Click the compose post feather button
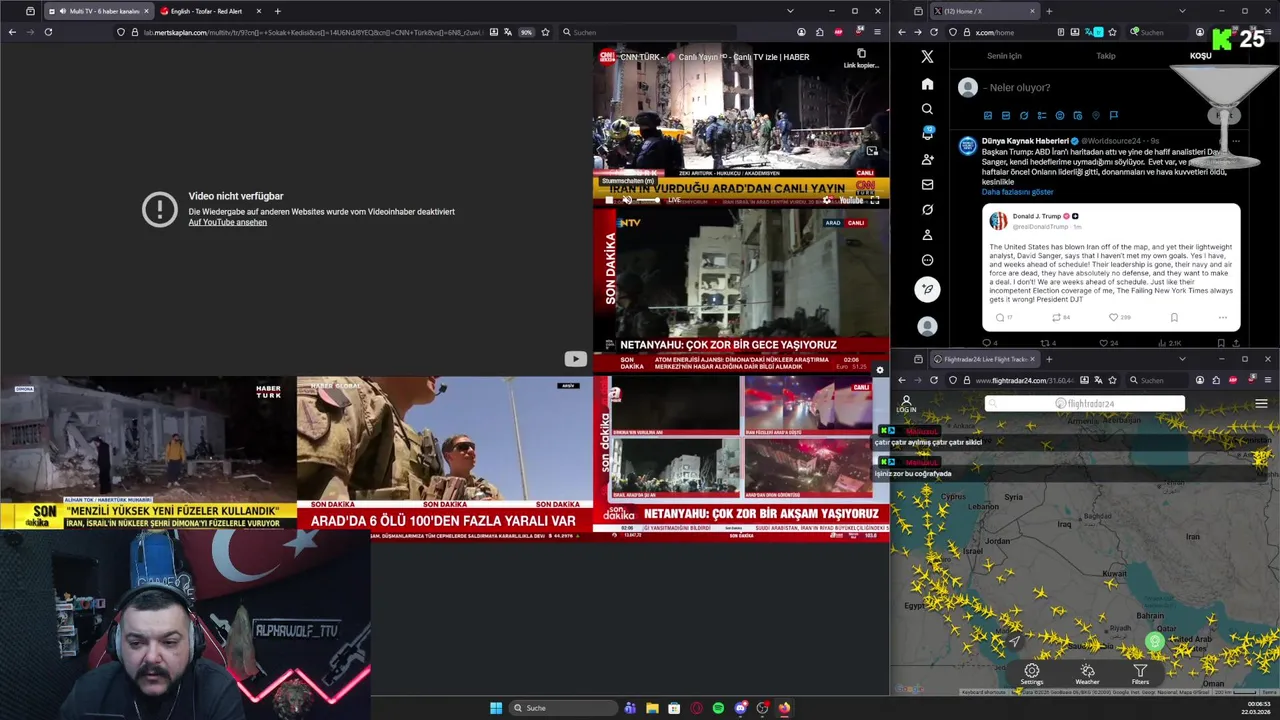 (x=927, y=290)
